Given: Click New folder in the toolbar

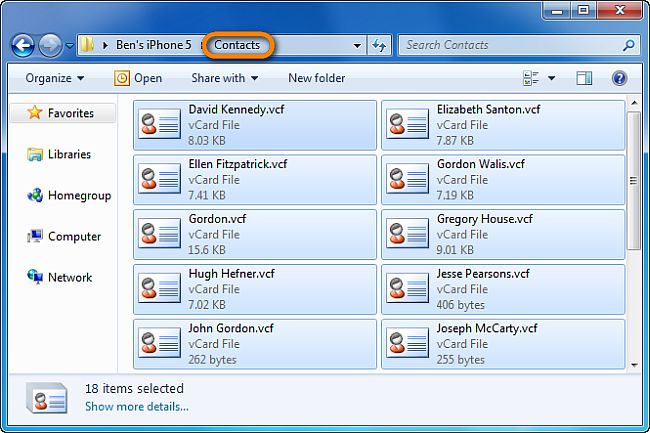Looking at the screenshot, I should pos(316,78).
